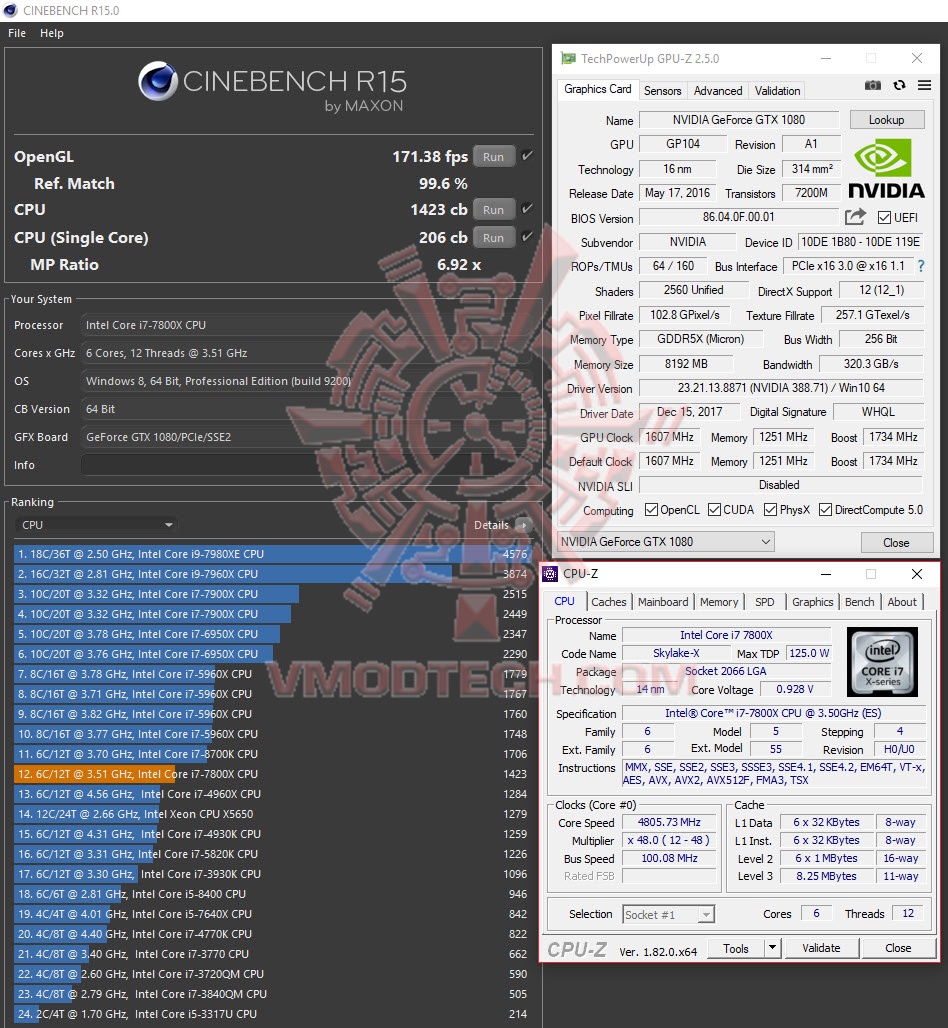Screen dimensions: 948x1028
Task: Switch to the CPU-Z Graphics tab
Action: (x=812, y=602)
